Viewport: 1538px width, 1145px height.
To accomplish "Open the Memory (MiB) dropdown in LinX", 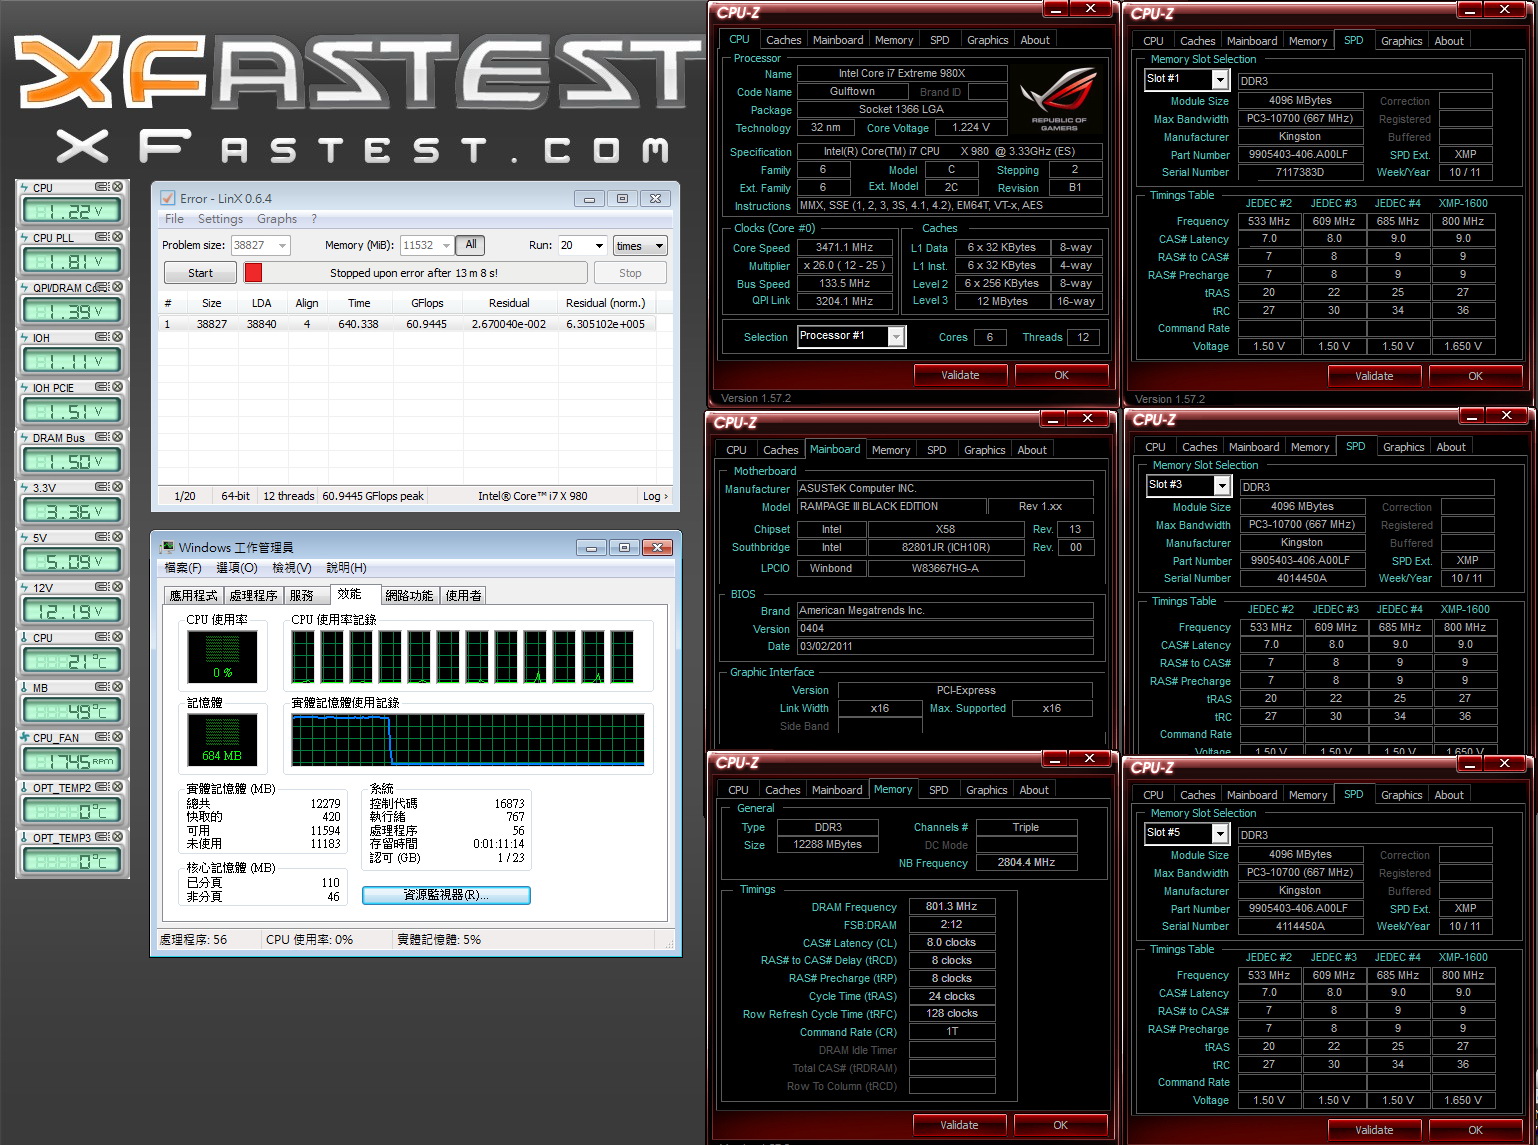I will click(x=446, y=246).
